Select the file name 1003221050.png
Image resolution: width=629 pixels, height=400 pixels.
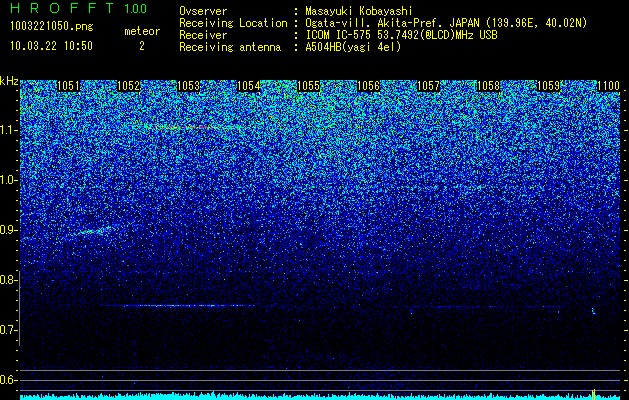52,27
